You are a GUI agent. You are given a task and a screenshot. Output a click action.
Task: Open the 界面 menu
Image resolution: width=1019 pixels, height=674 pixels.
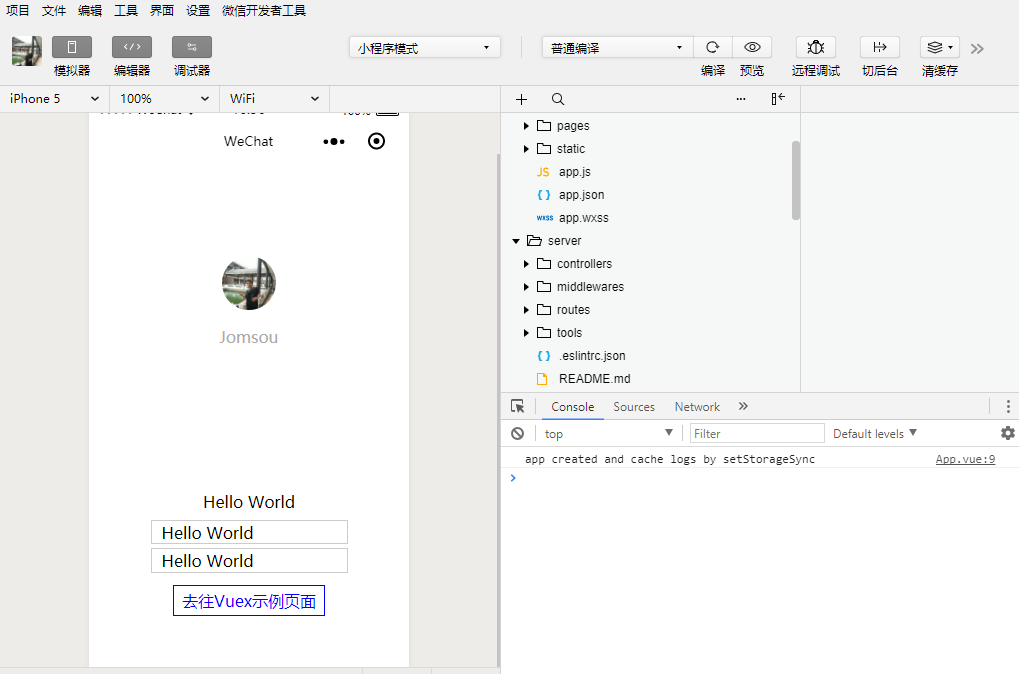[x=162, y=10]
